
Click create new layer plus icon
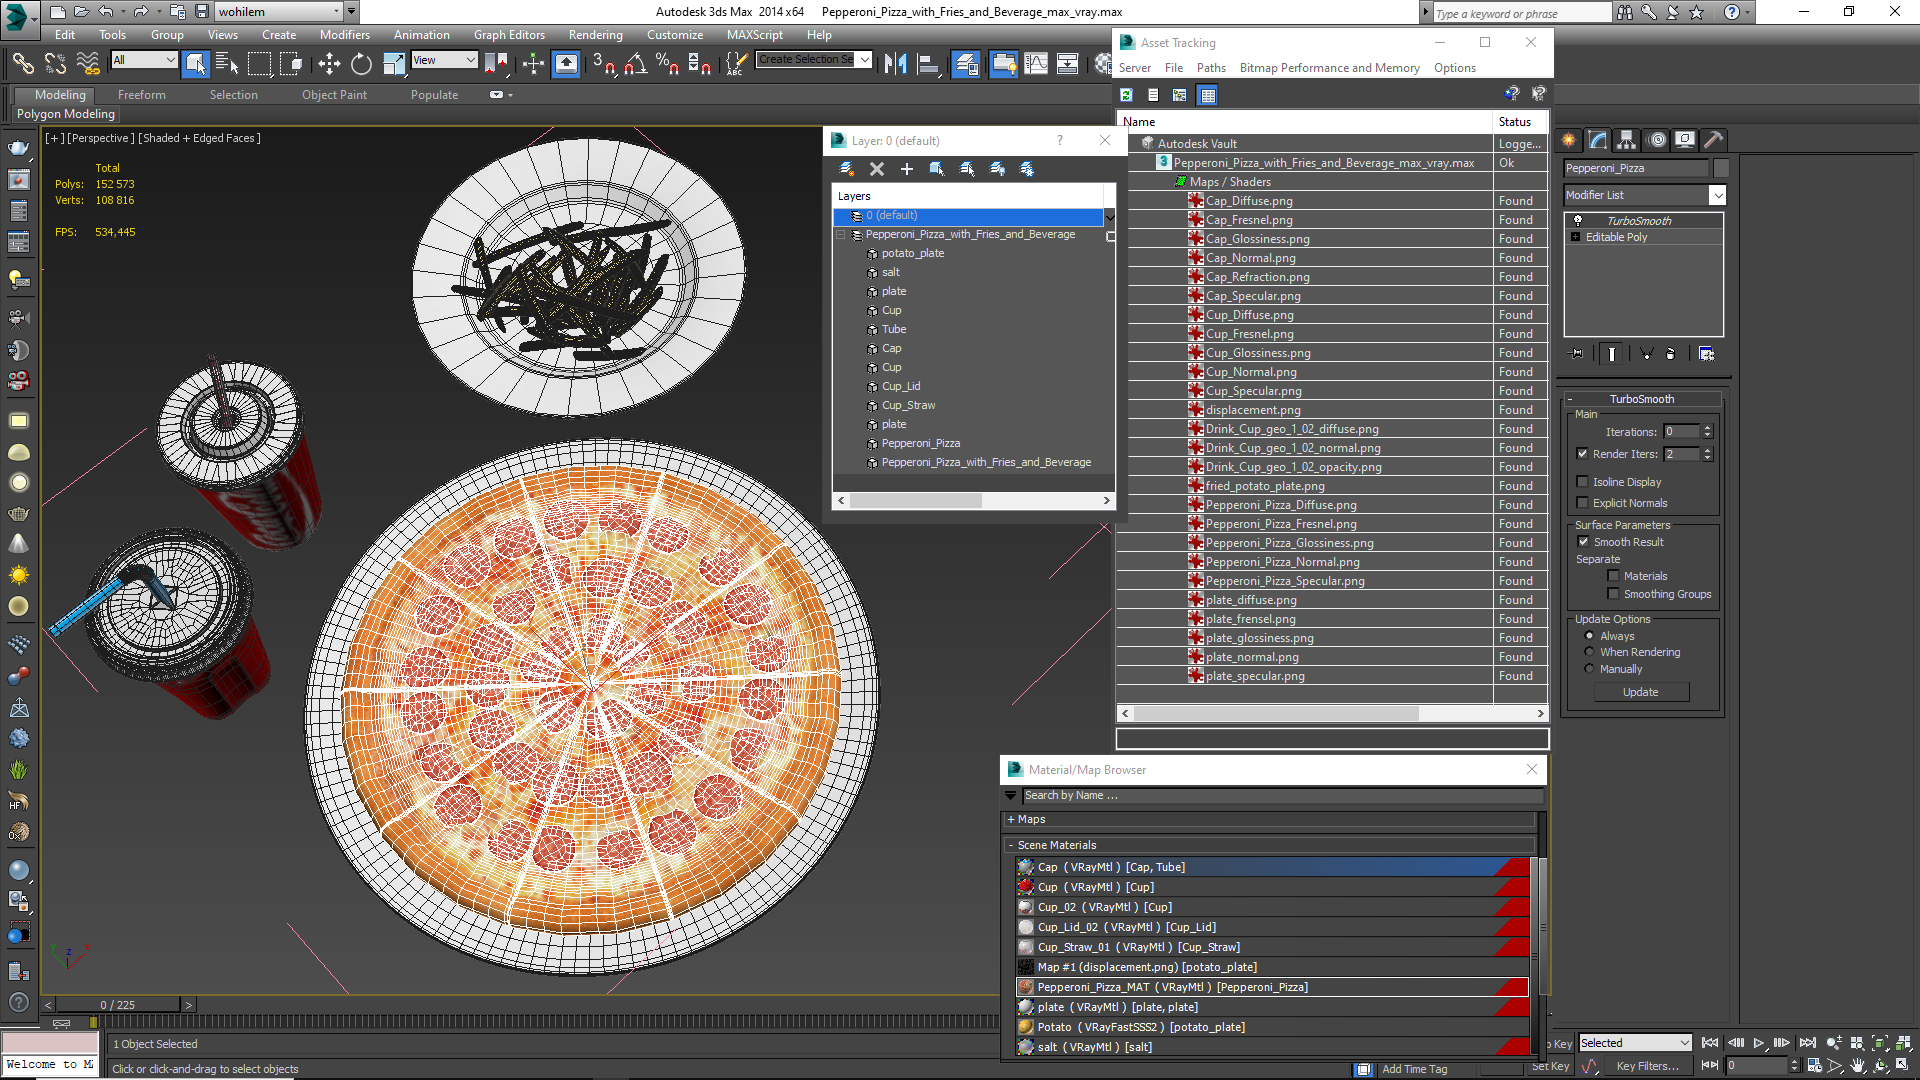point(907,169)
